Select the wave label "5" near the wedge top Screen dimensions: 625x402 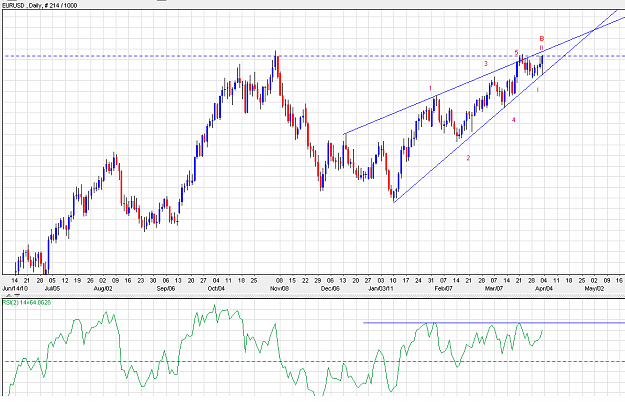point(516,53)
